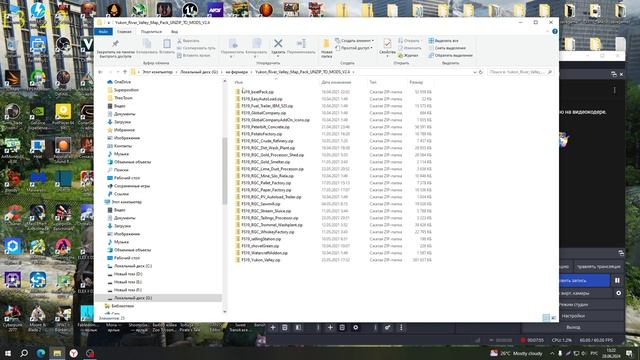
Task: Go up one folder level arrow
Action: (x=125, y=72)
